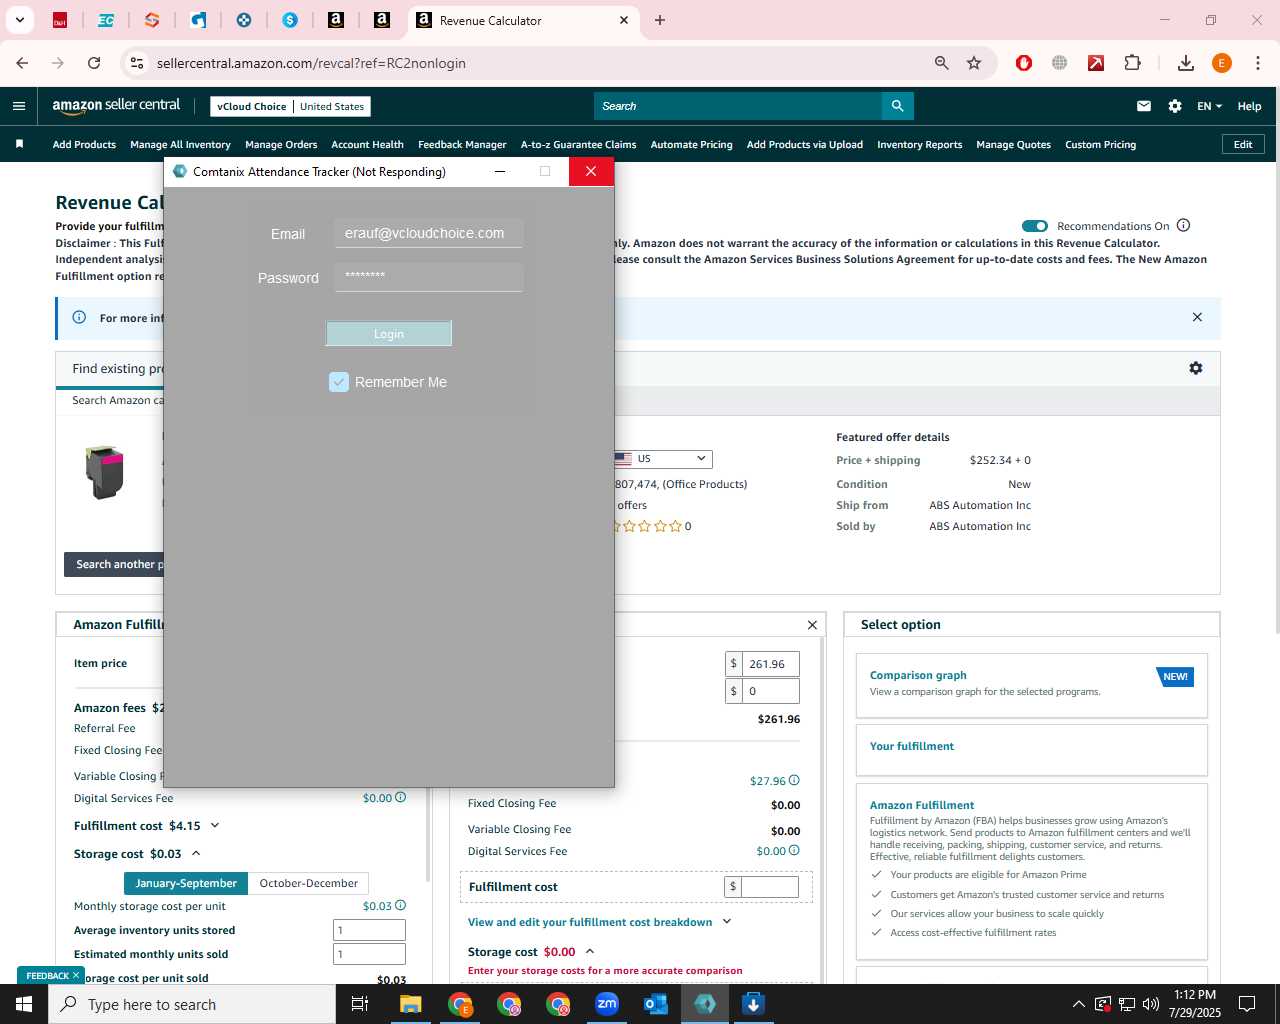Open Inventory Reports
1280x1024 pixels.
(x=919, y=144)
